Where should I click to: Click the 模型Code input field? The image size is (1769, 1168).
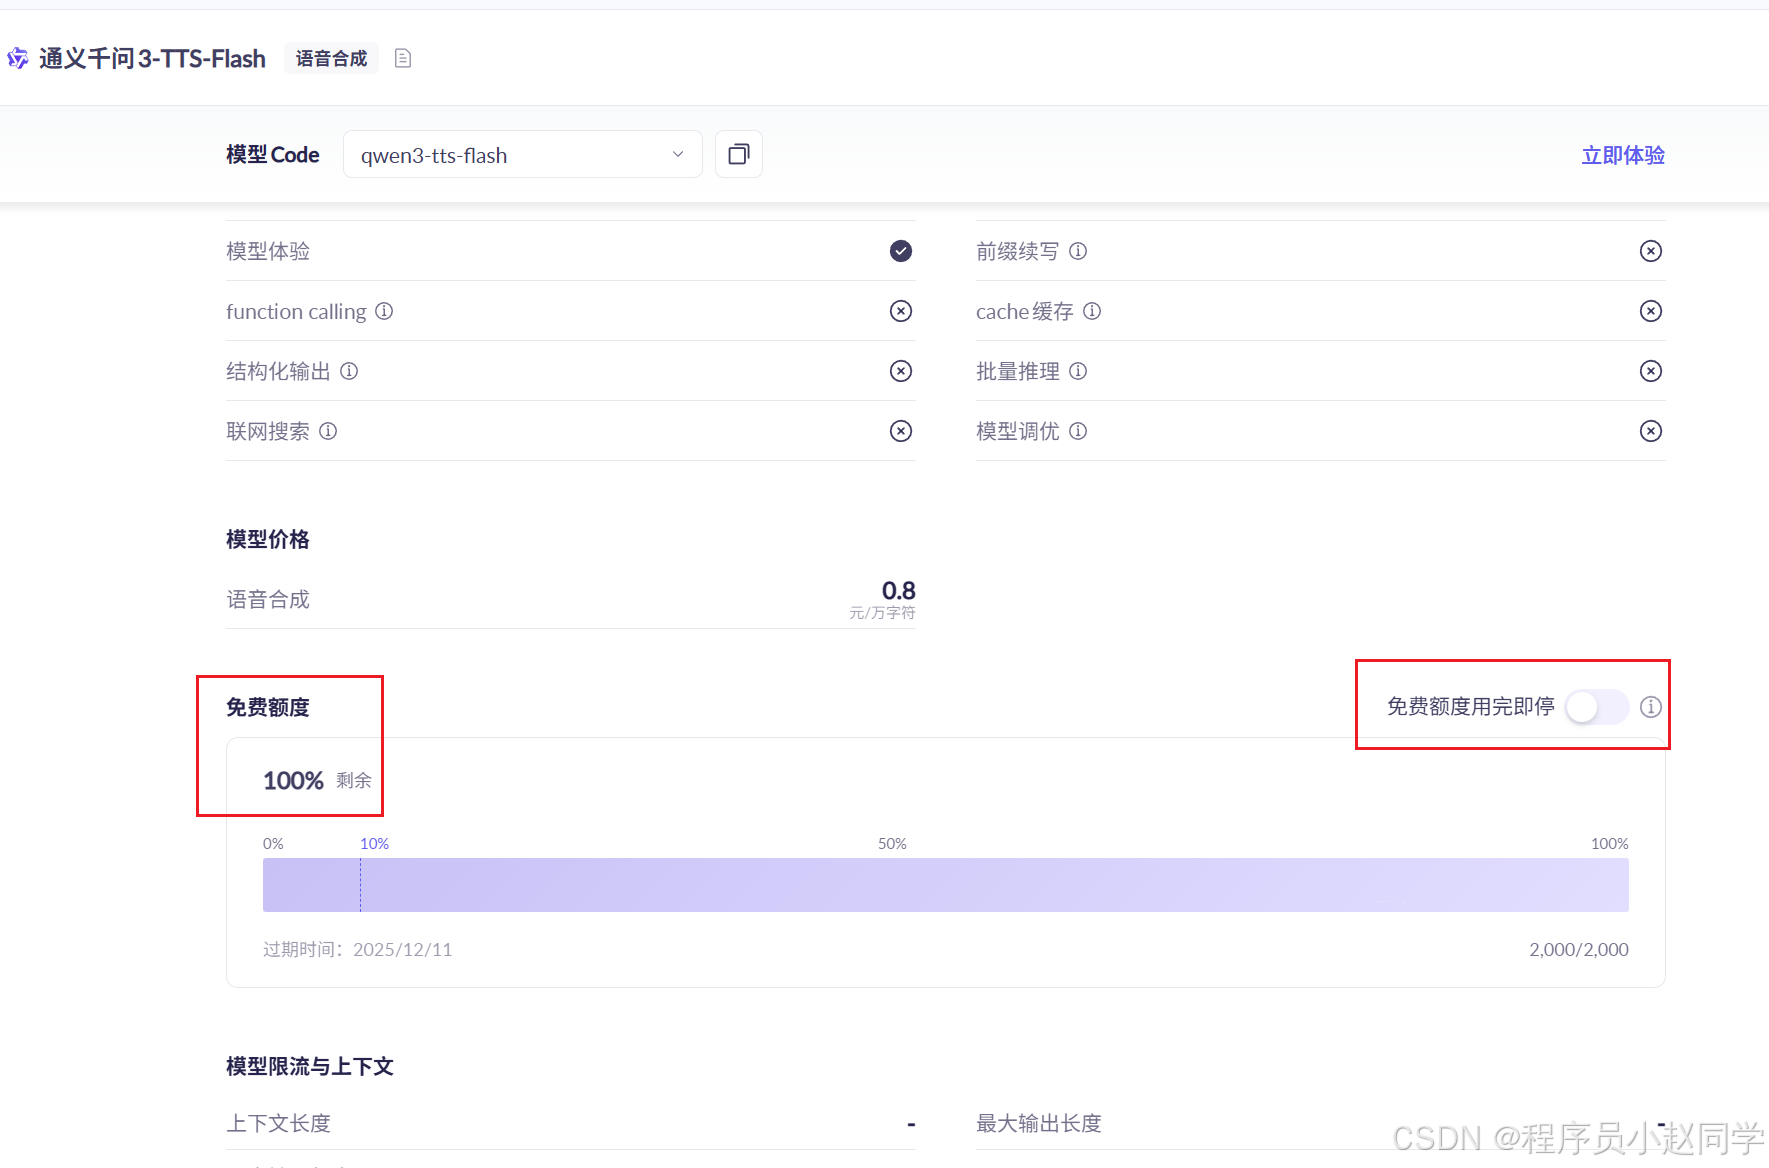pyautogui.click(x=500, y=154)
